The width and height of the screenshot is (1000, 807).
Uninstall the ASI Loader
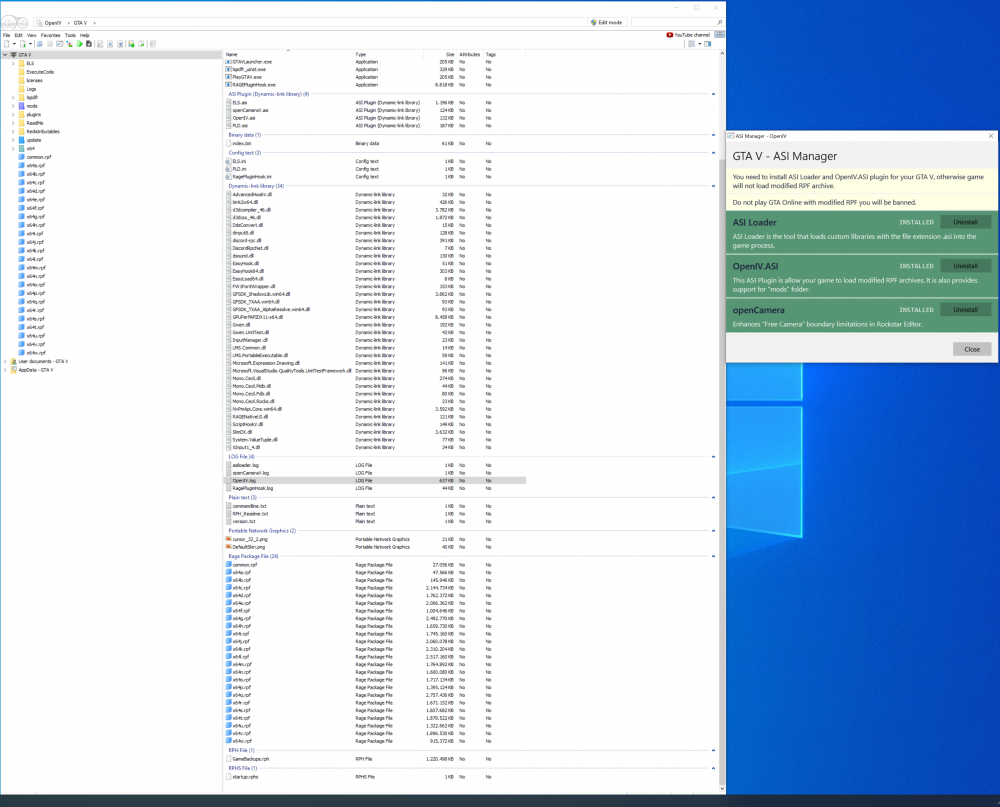click(965, 222)
